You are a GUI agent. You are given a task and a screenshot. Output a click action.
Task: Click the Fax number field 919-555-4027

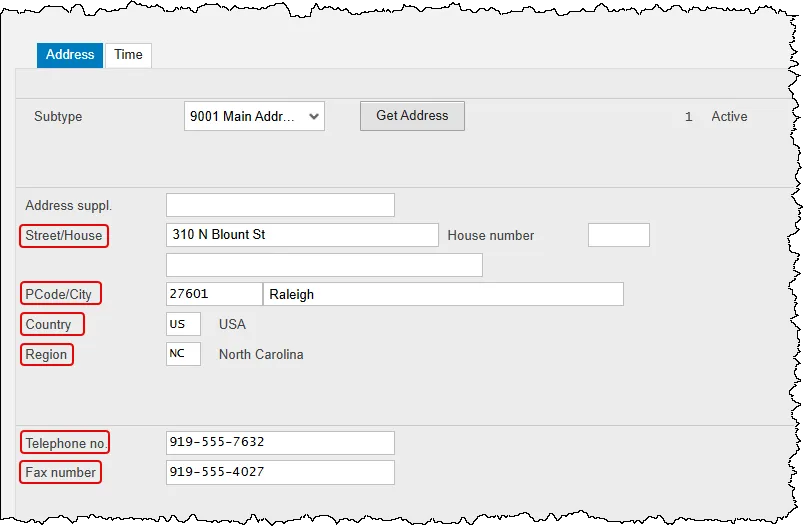pyautogui.click(x=280, y=473)
